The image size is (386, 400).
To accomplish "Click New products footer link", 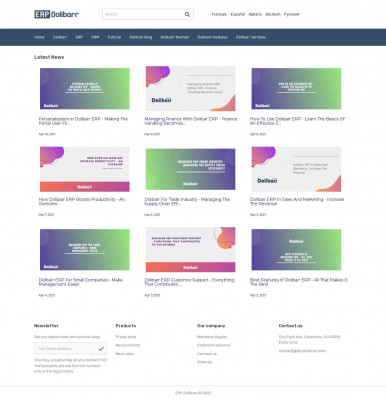I will click(128, 345).
